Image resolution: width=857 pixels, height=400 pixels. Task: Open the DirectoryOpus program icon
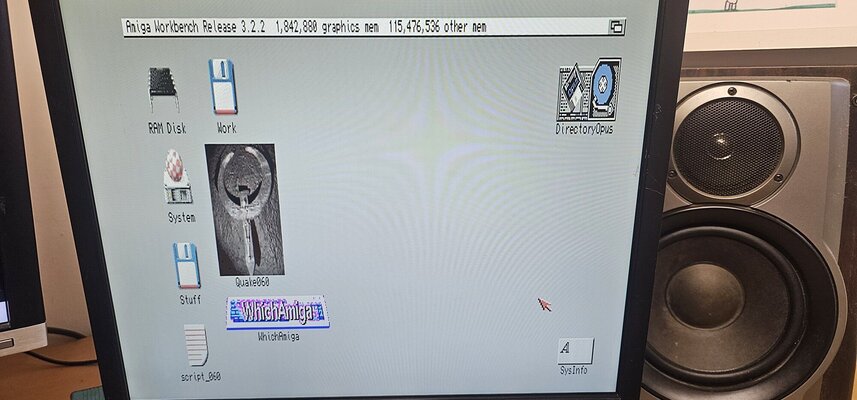(588, 90)
